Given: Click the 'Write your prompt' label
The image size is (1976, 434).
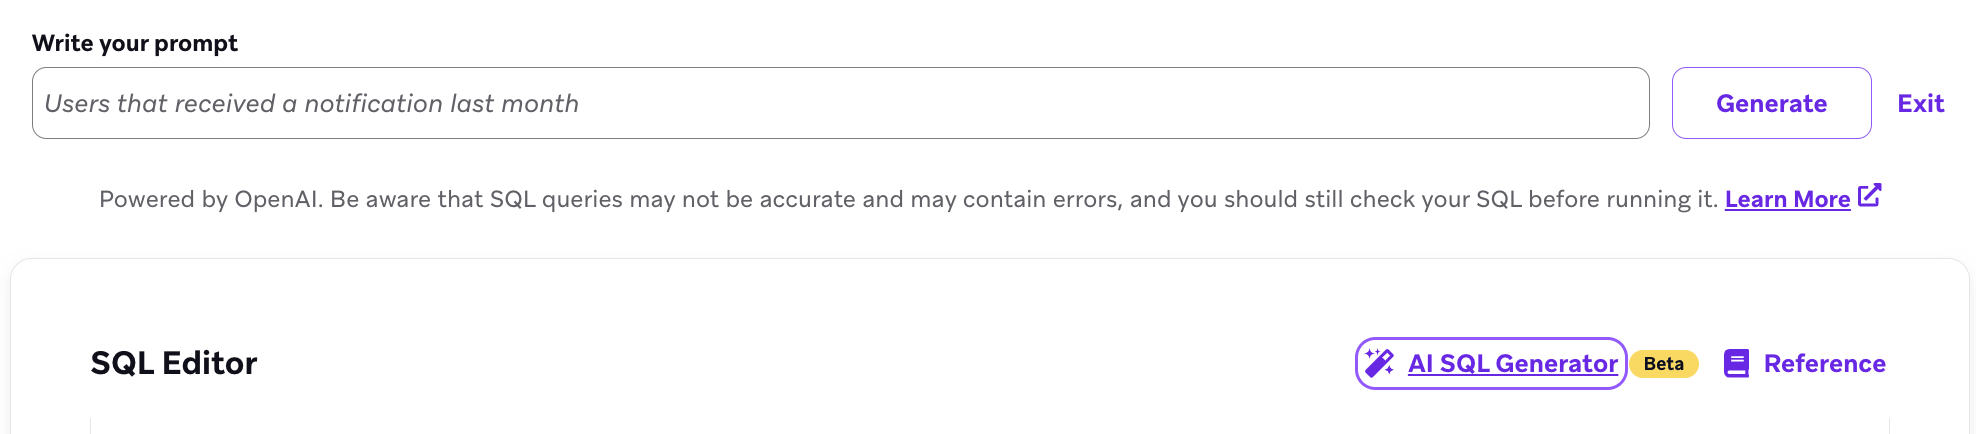Looking at the screenshot, I should pos(135,44).
